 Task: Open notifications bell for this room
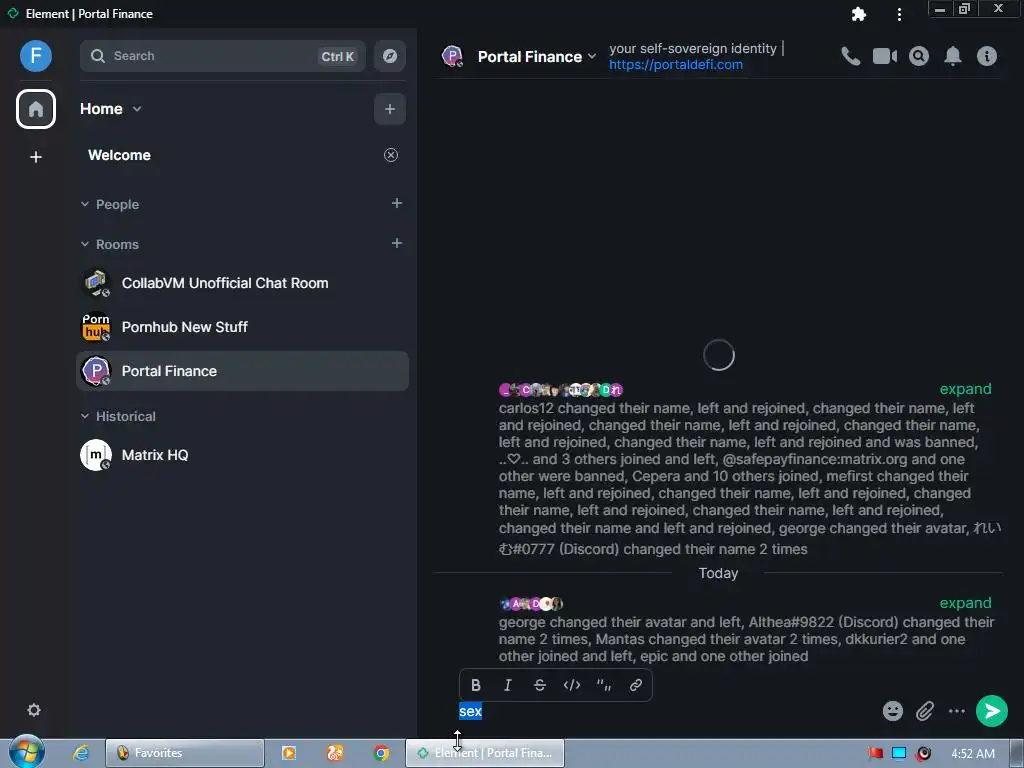[x=953, y=56]
